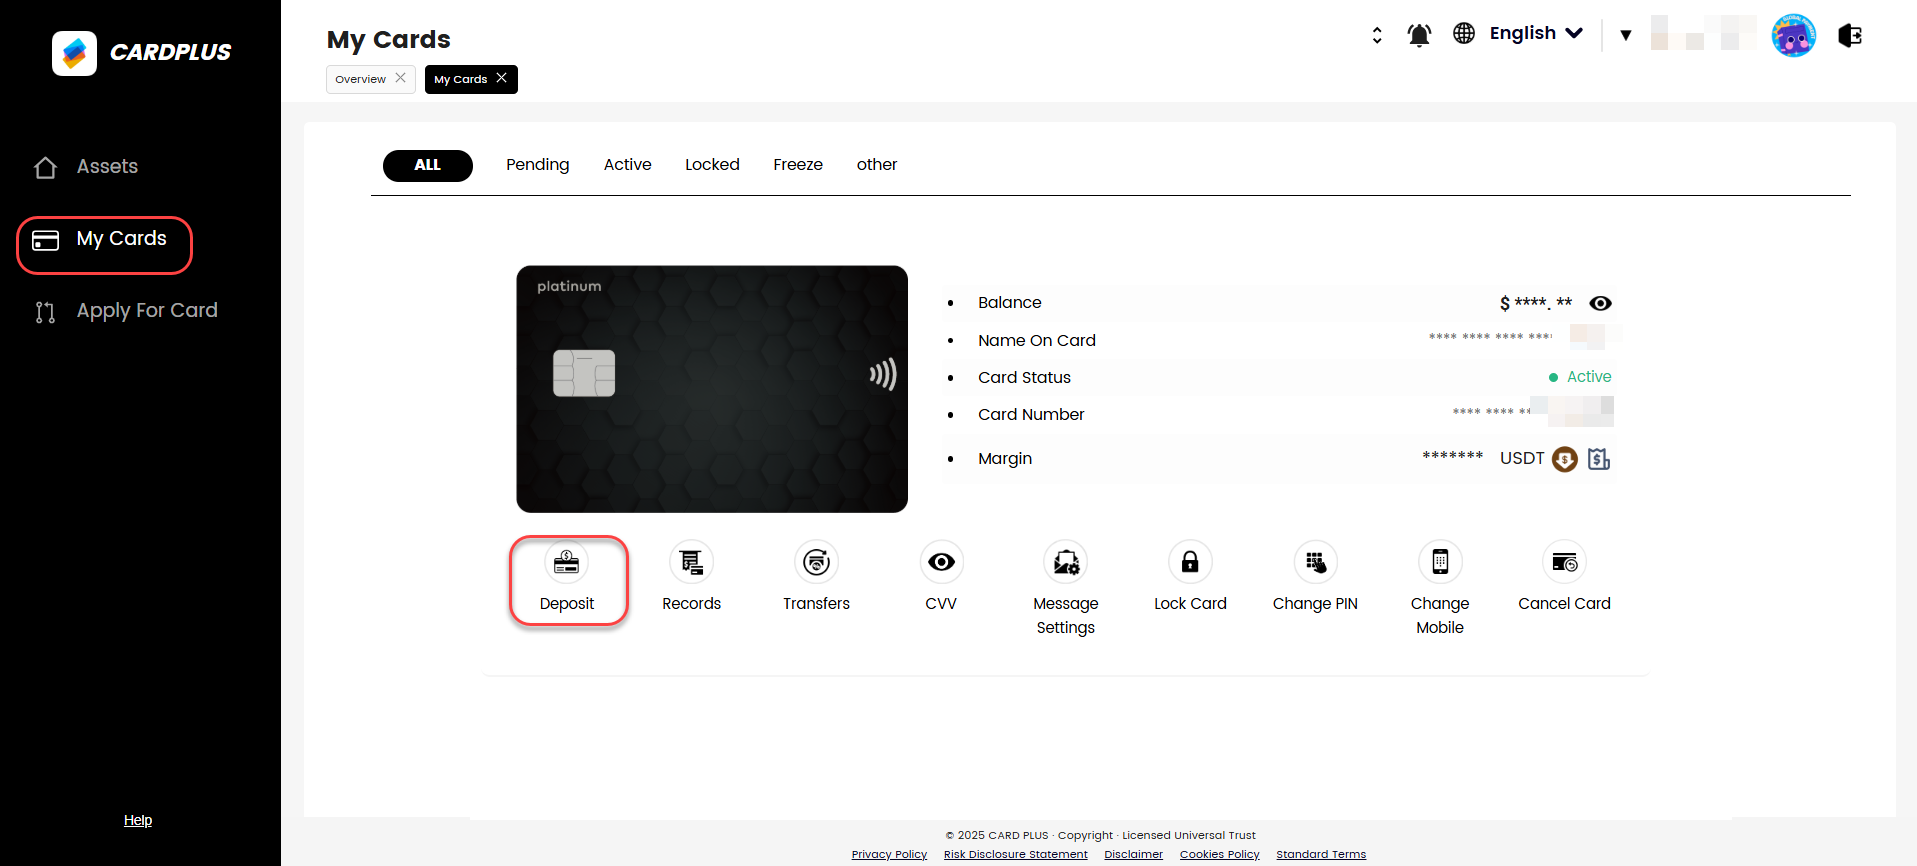Open the Privacy Policy link

pyautogui.click(x=889, y=854)
